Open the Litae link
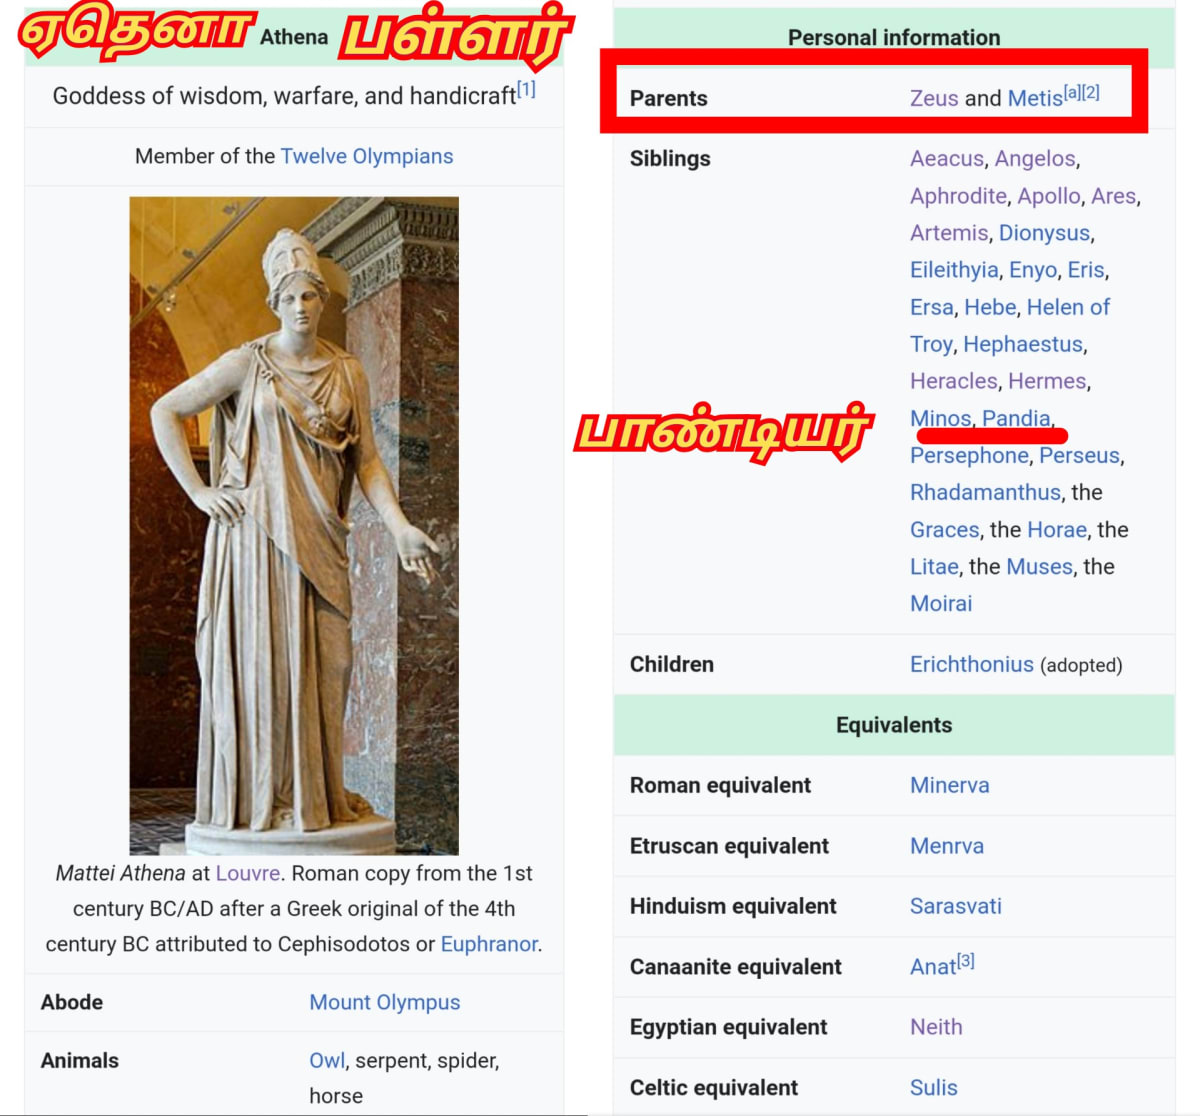This screenshot has height=1116, width=1200. (934, 566)
